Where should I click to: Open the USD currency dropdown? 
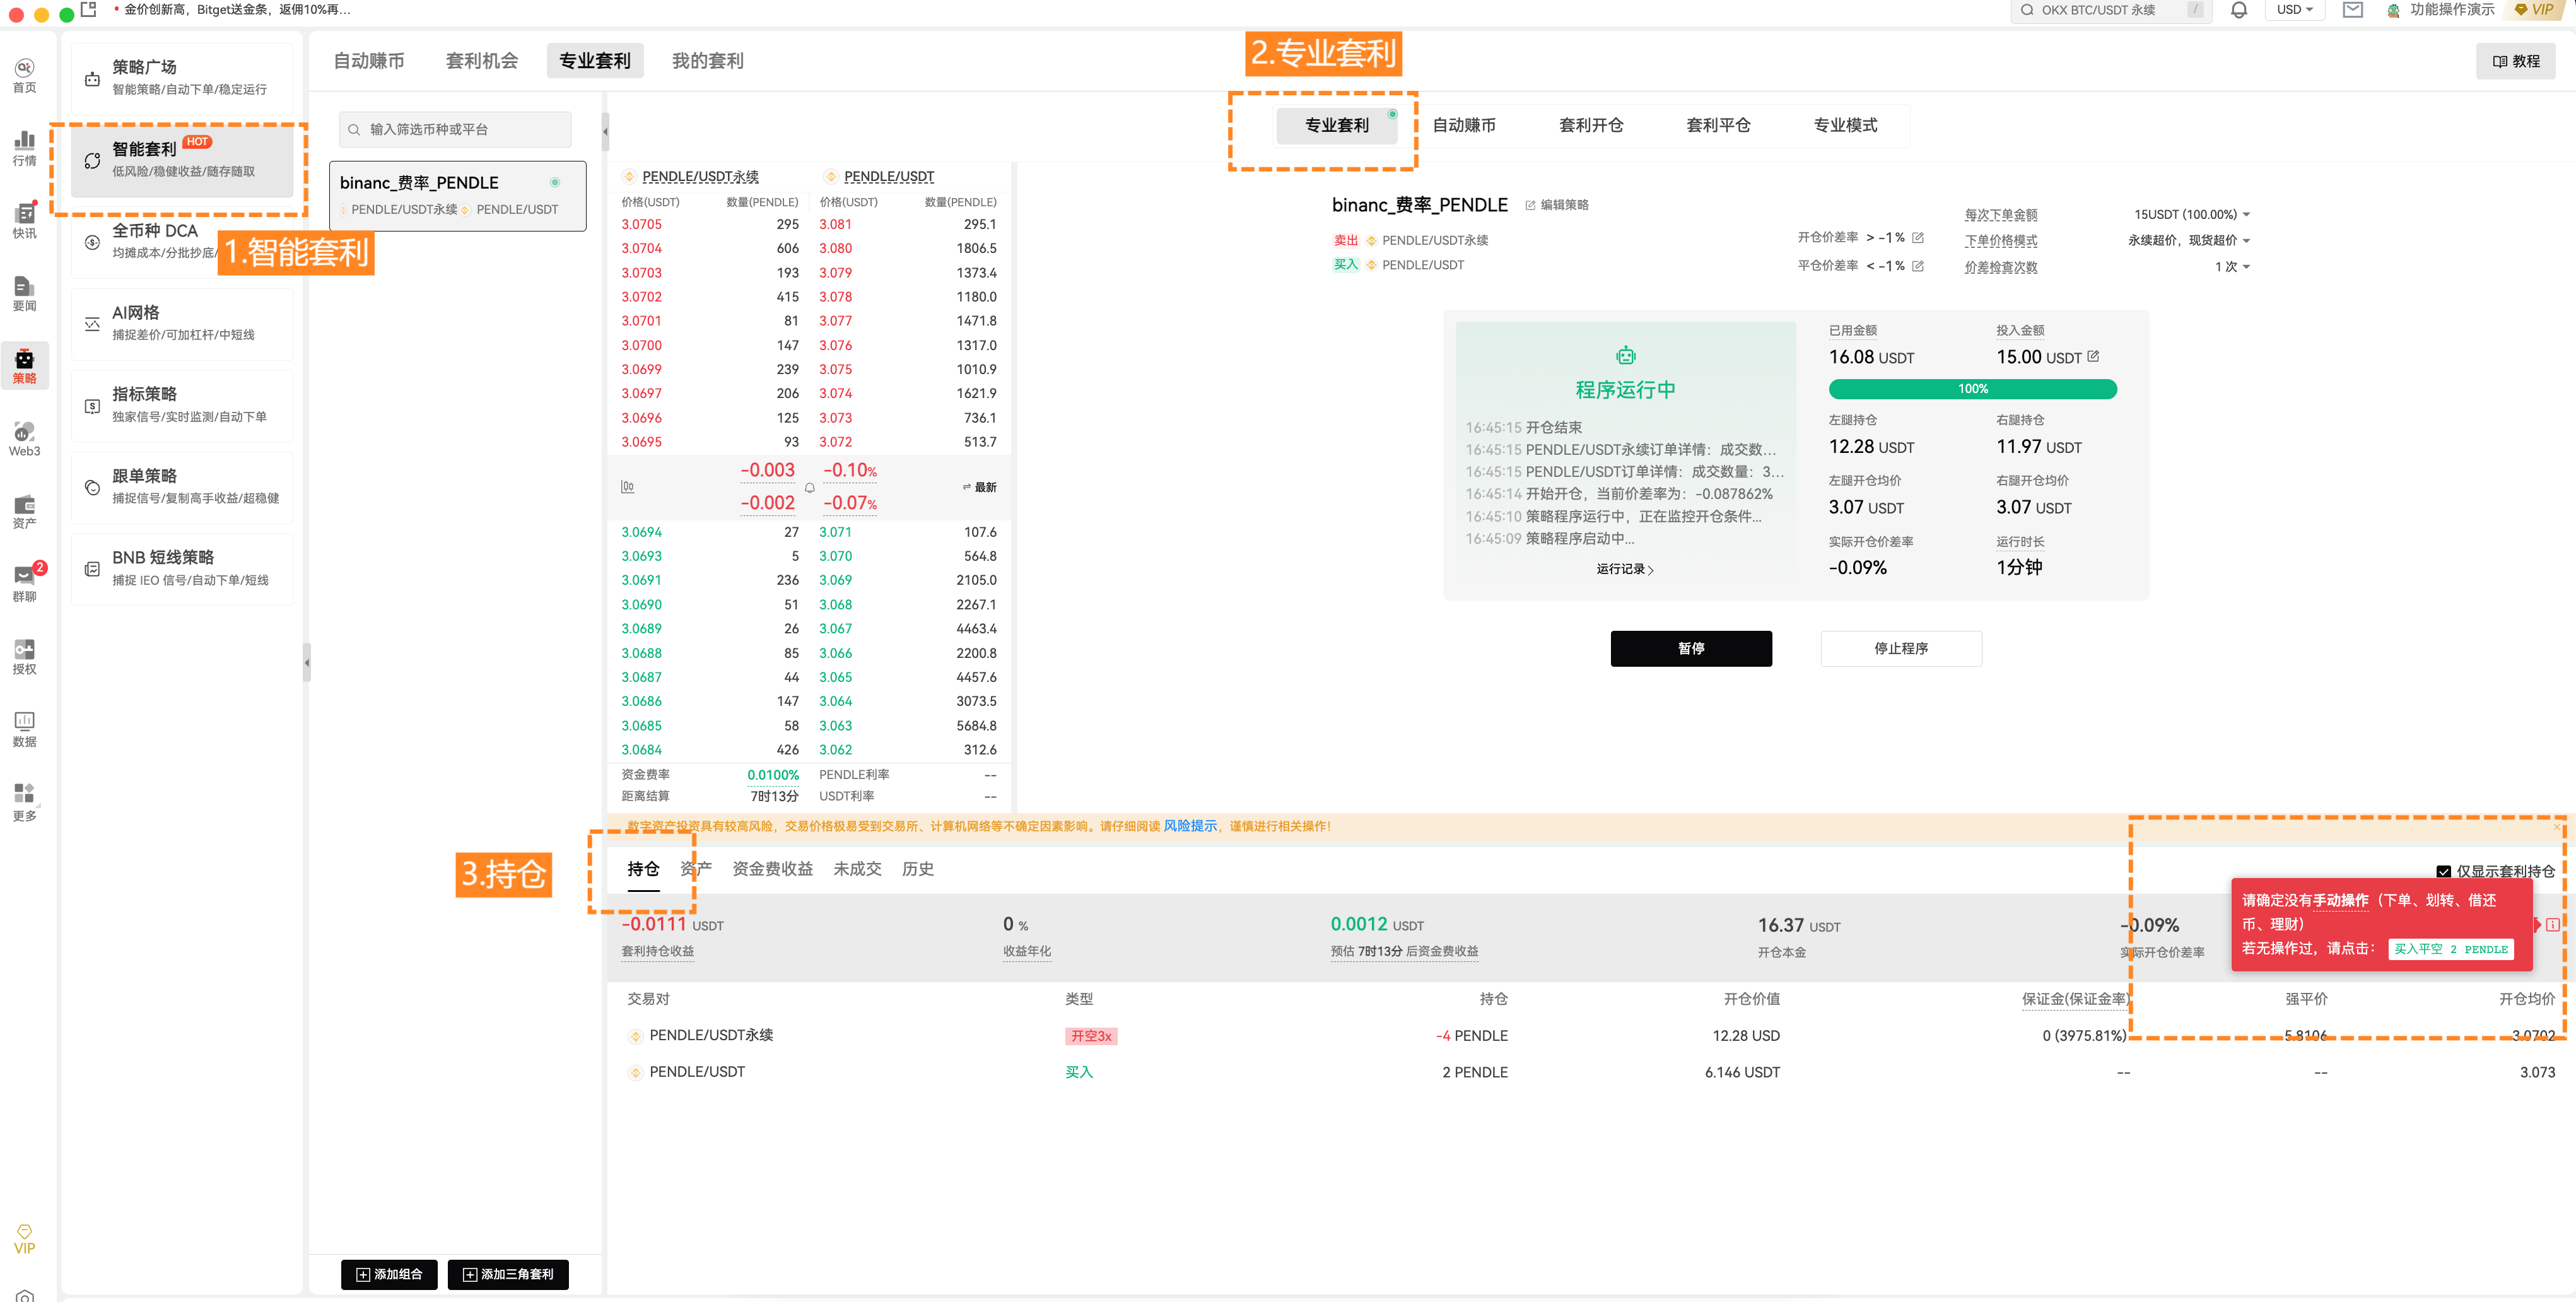[2294, 10]
